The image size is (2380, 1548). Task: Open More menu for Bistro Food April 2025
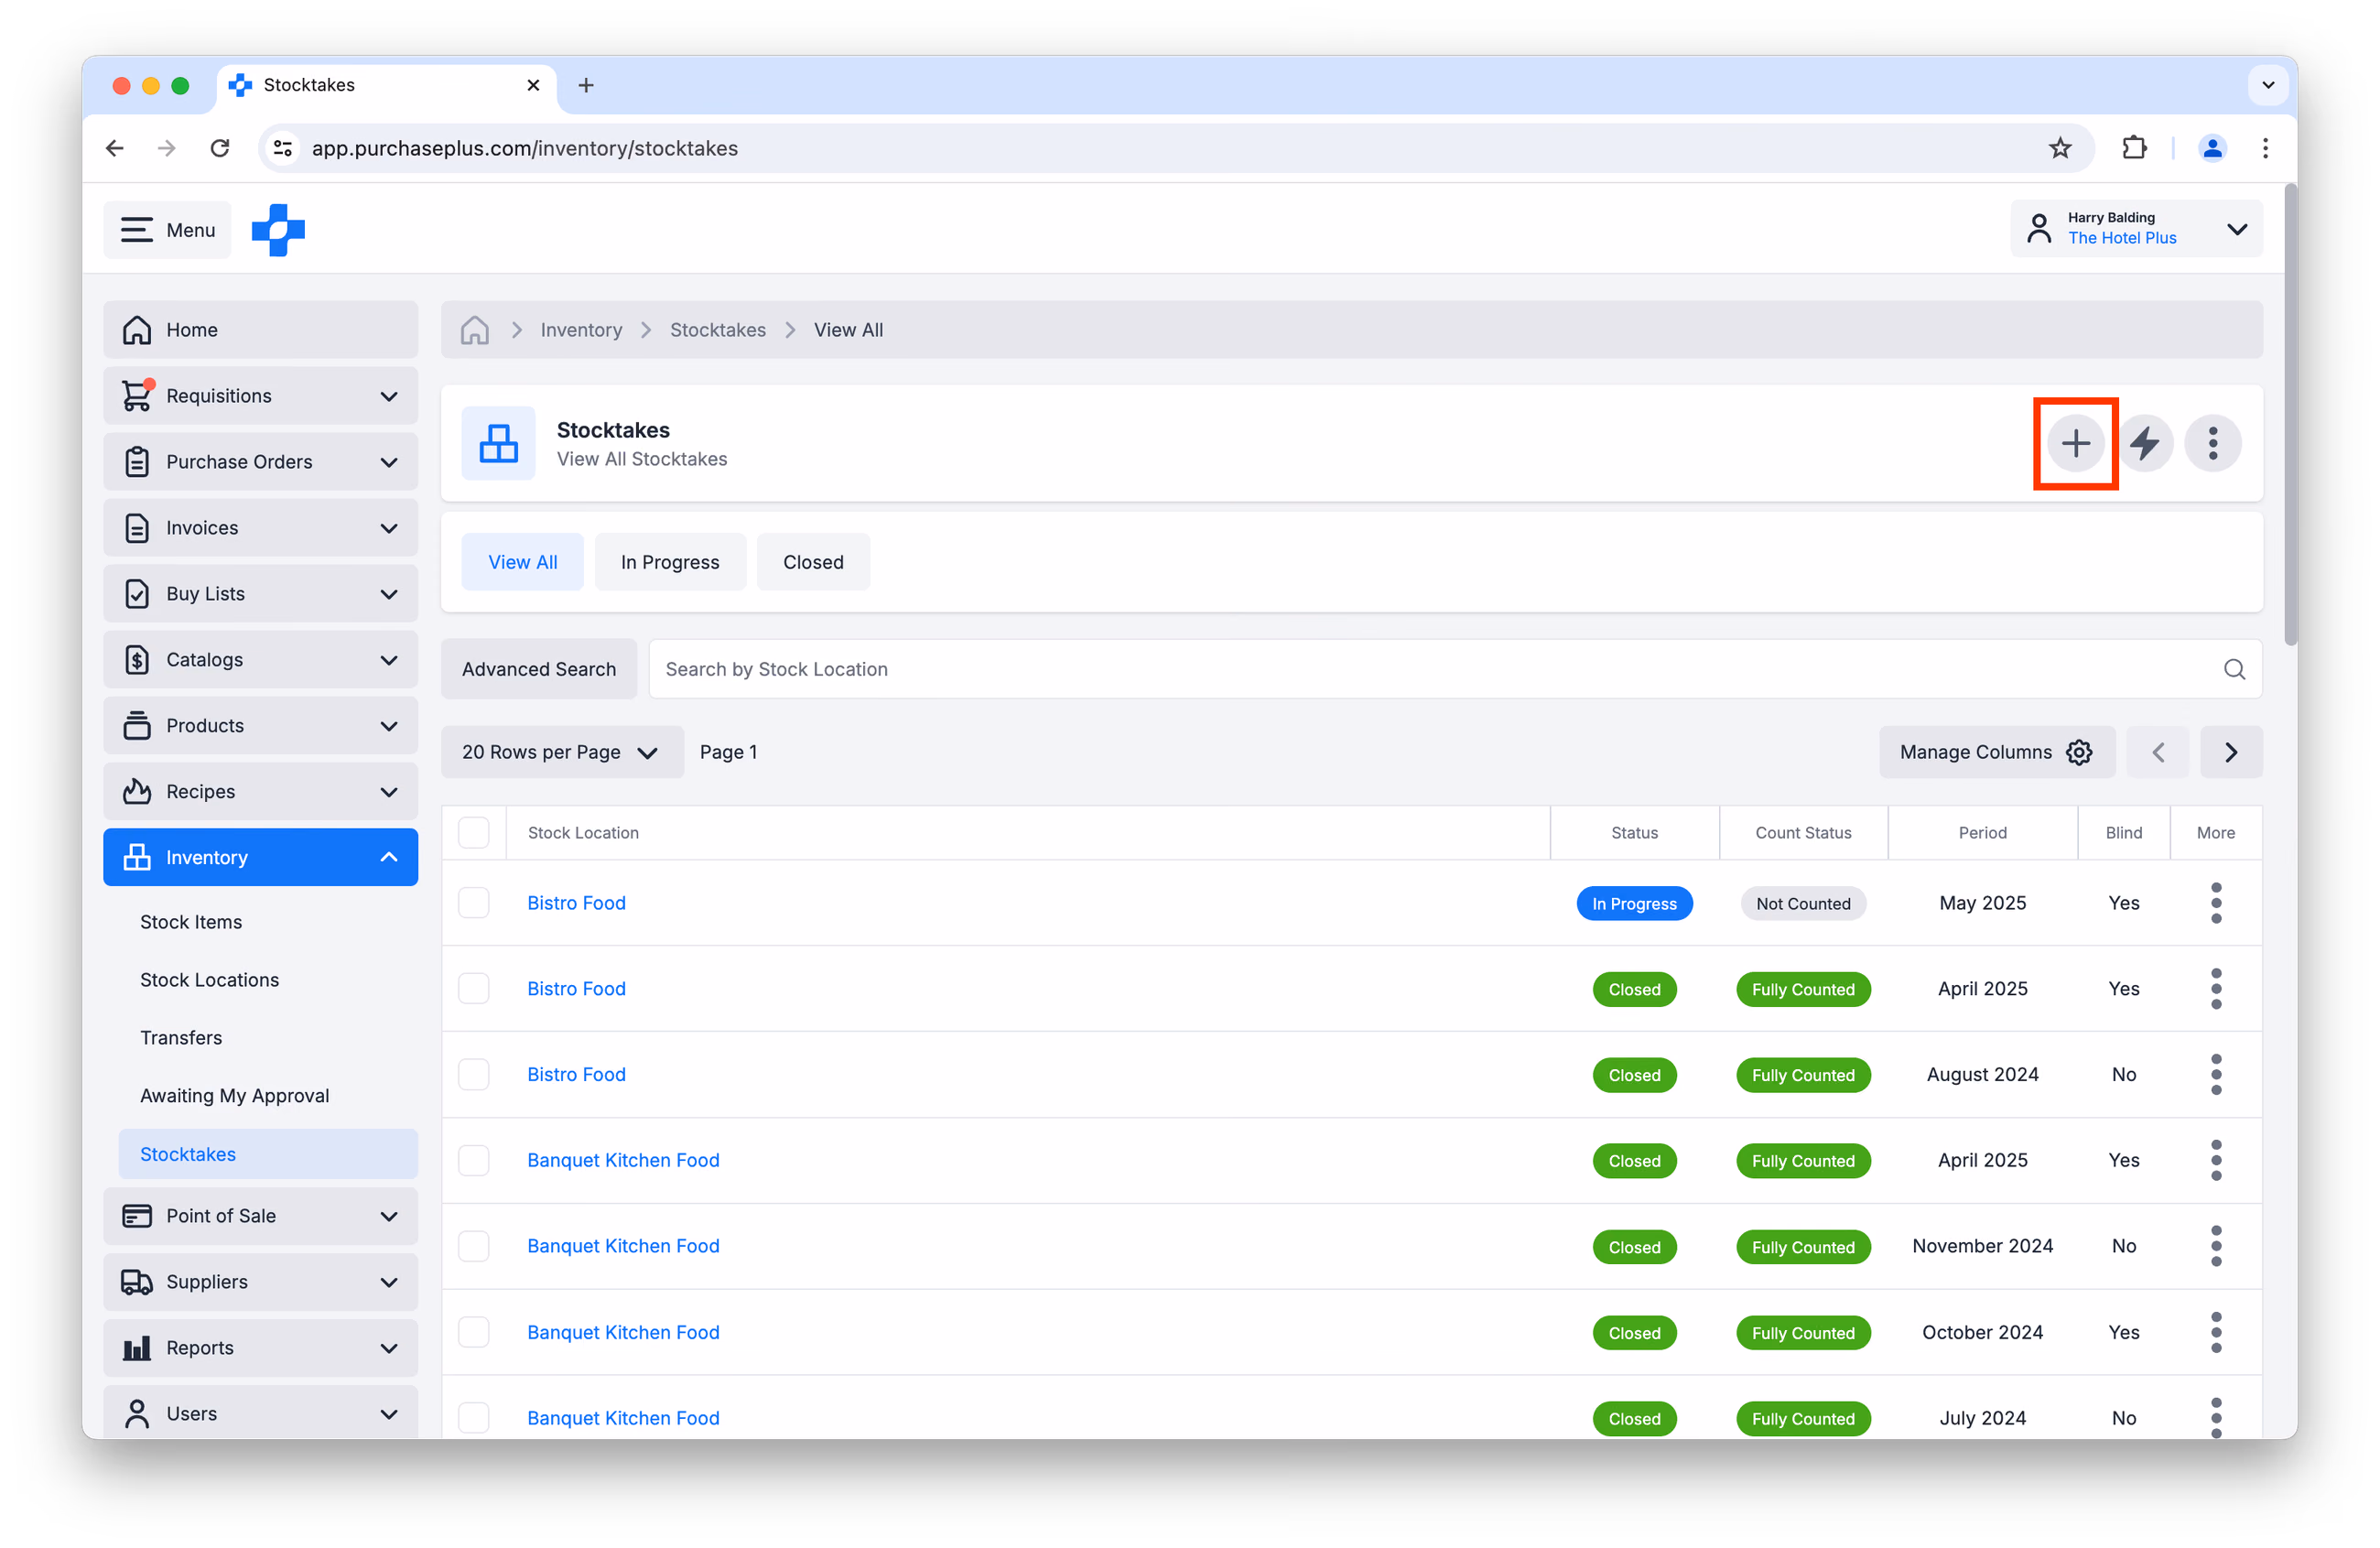click(x=2216, y=989)
